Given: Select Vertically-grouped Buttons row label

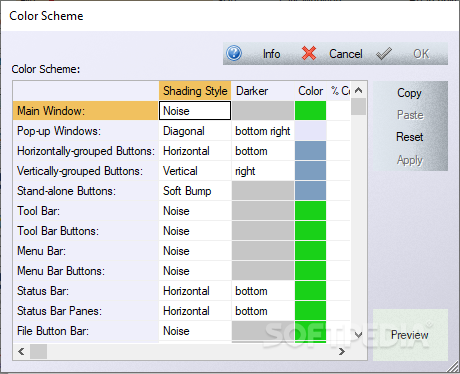Looking at the screenshot, I should (85, 171).
